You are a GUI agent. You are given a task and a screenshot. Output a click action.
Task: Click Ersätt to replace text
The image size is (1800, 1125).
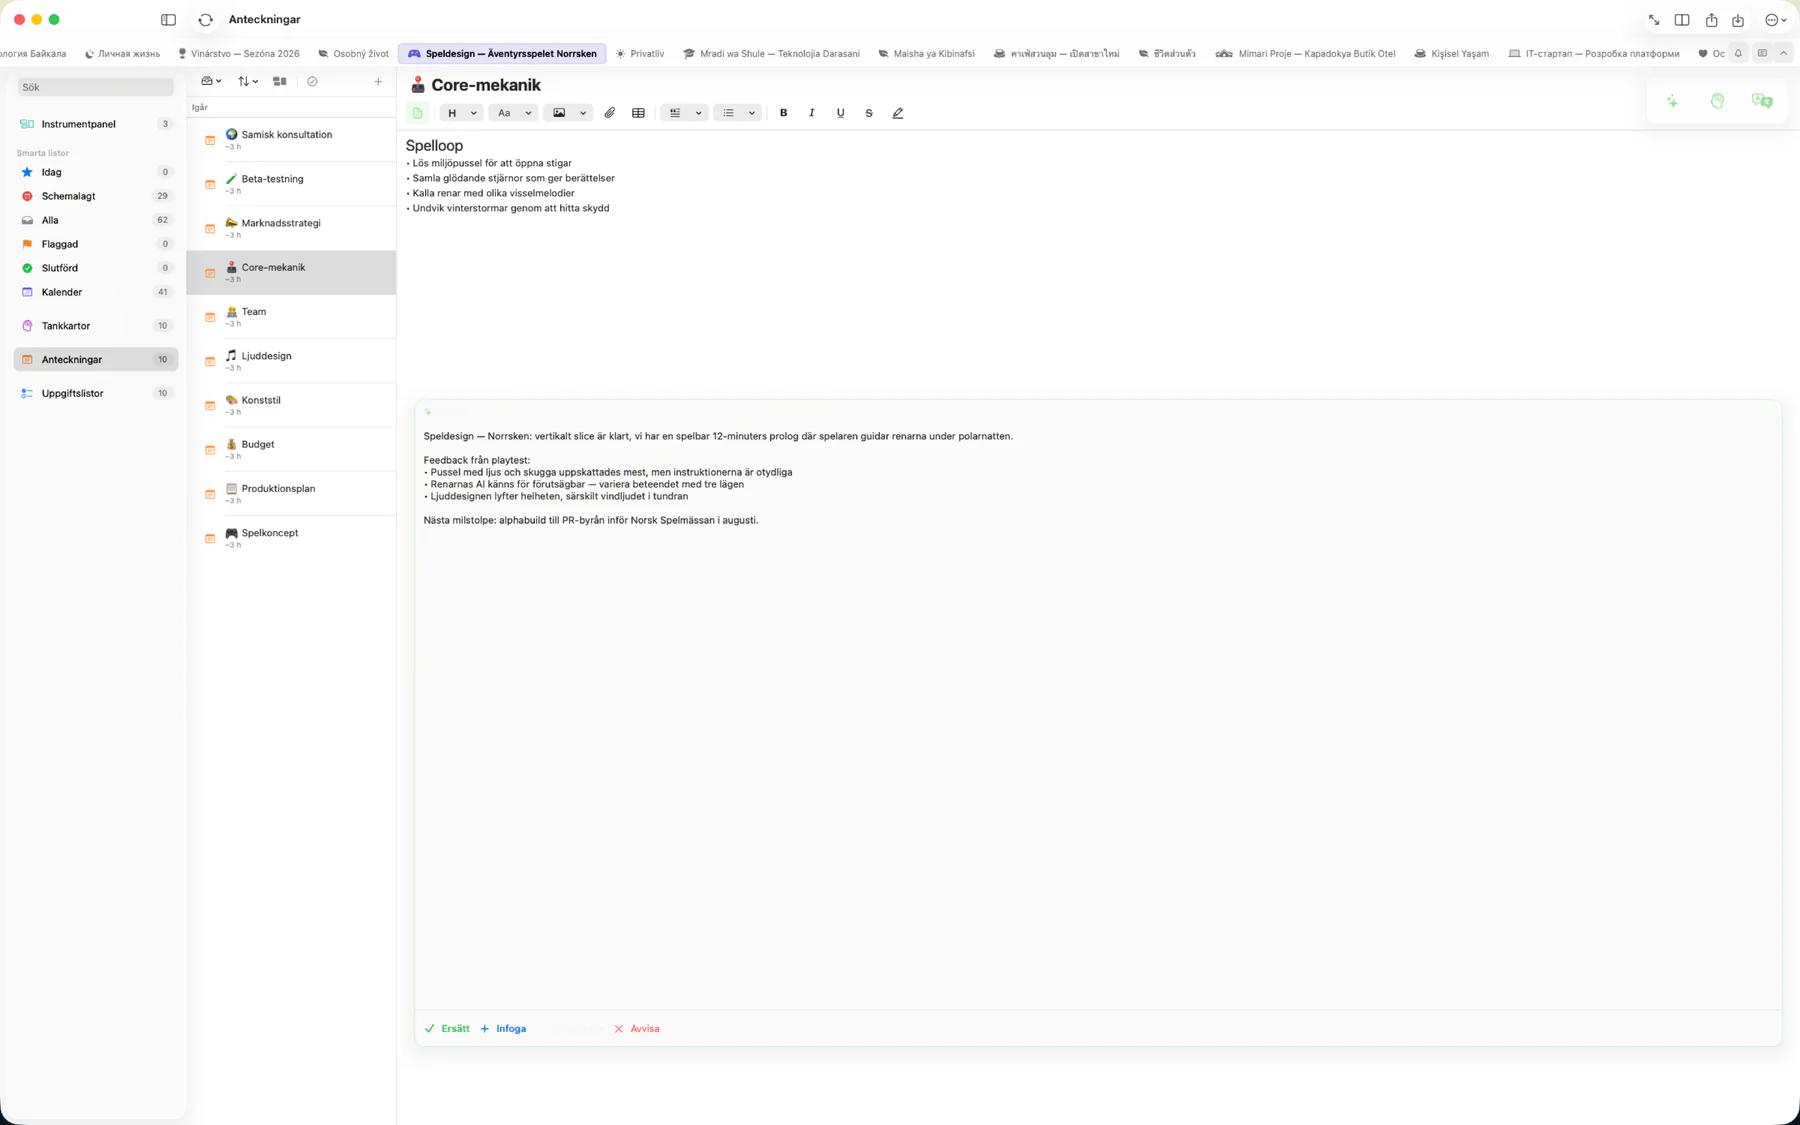[447, 1028]
